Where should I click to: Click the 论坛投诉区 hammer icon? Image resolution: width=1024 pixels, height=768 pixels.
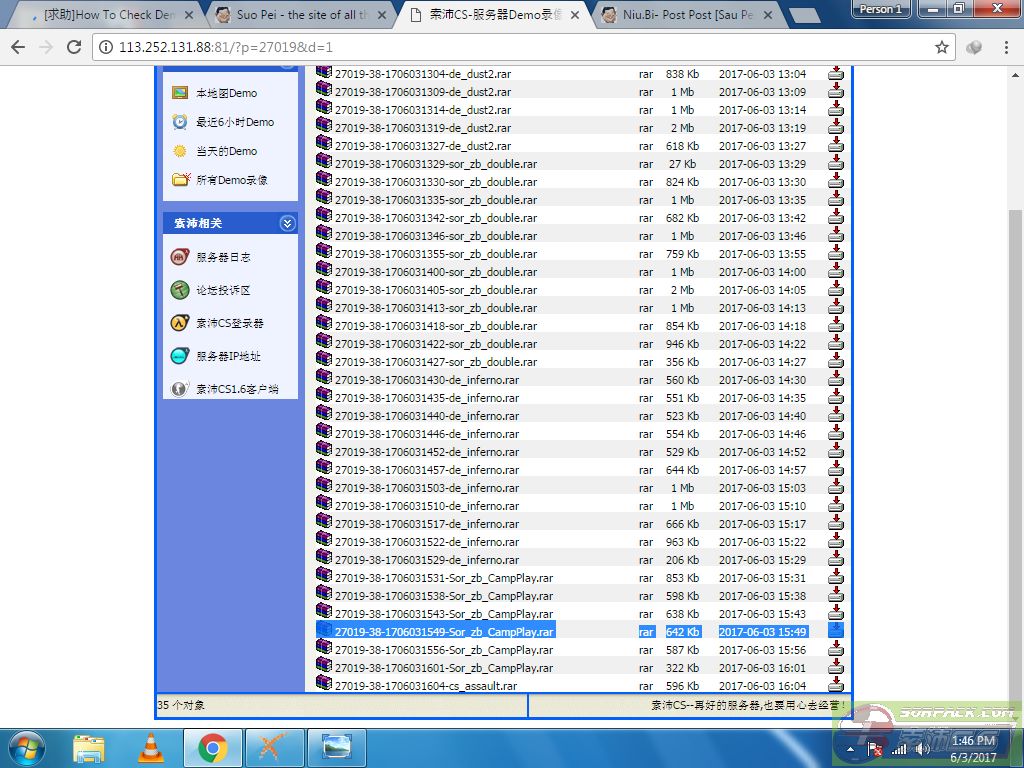pos(180,290)
